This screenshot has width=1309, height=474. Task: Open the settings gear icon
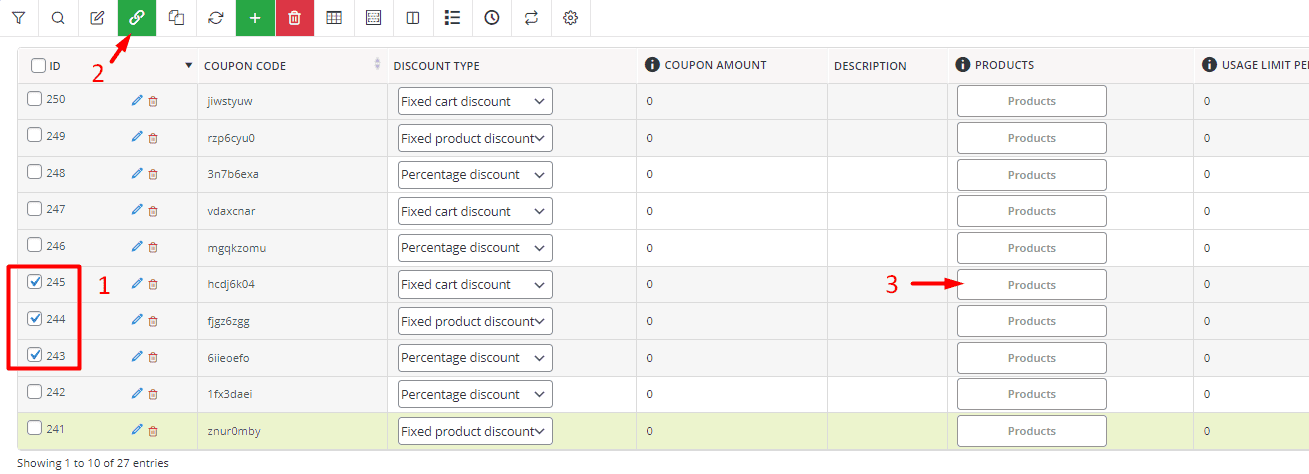coord(570,18)
